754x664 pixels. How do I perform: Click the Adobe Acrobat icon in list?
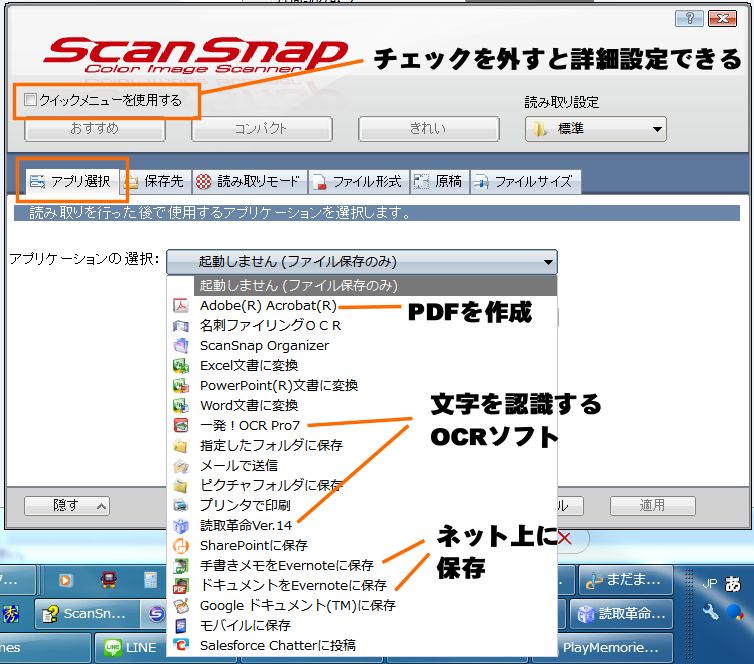pos(181,306)
